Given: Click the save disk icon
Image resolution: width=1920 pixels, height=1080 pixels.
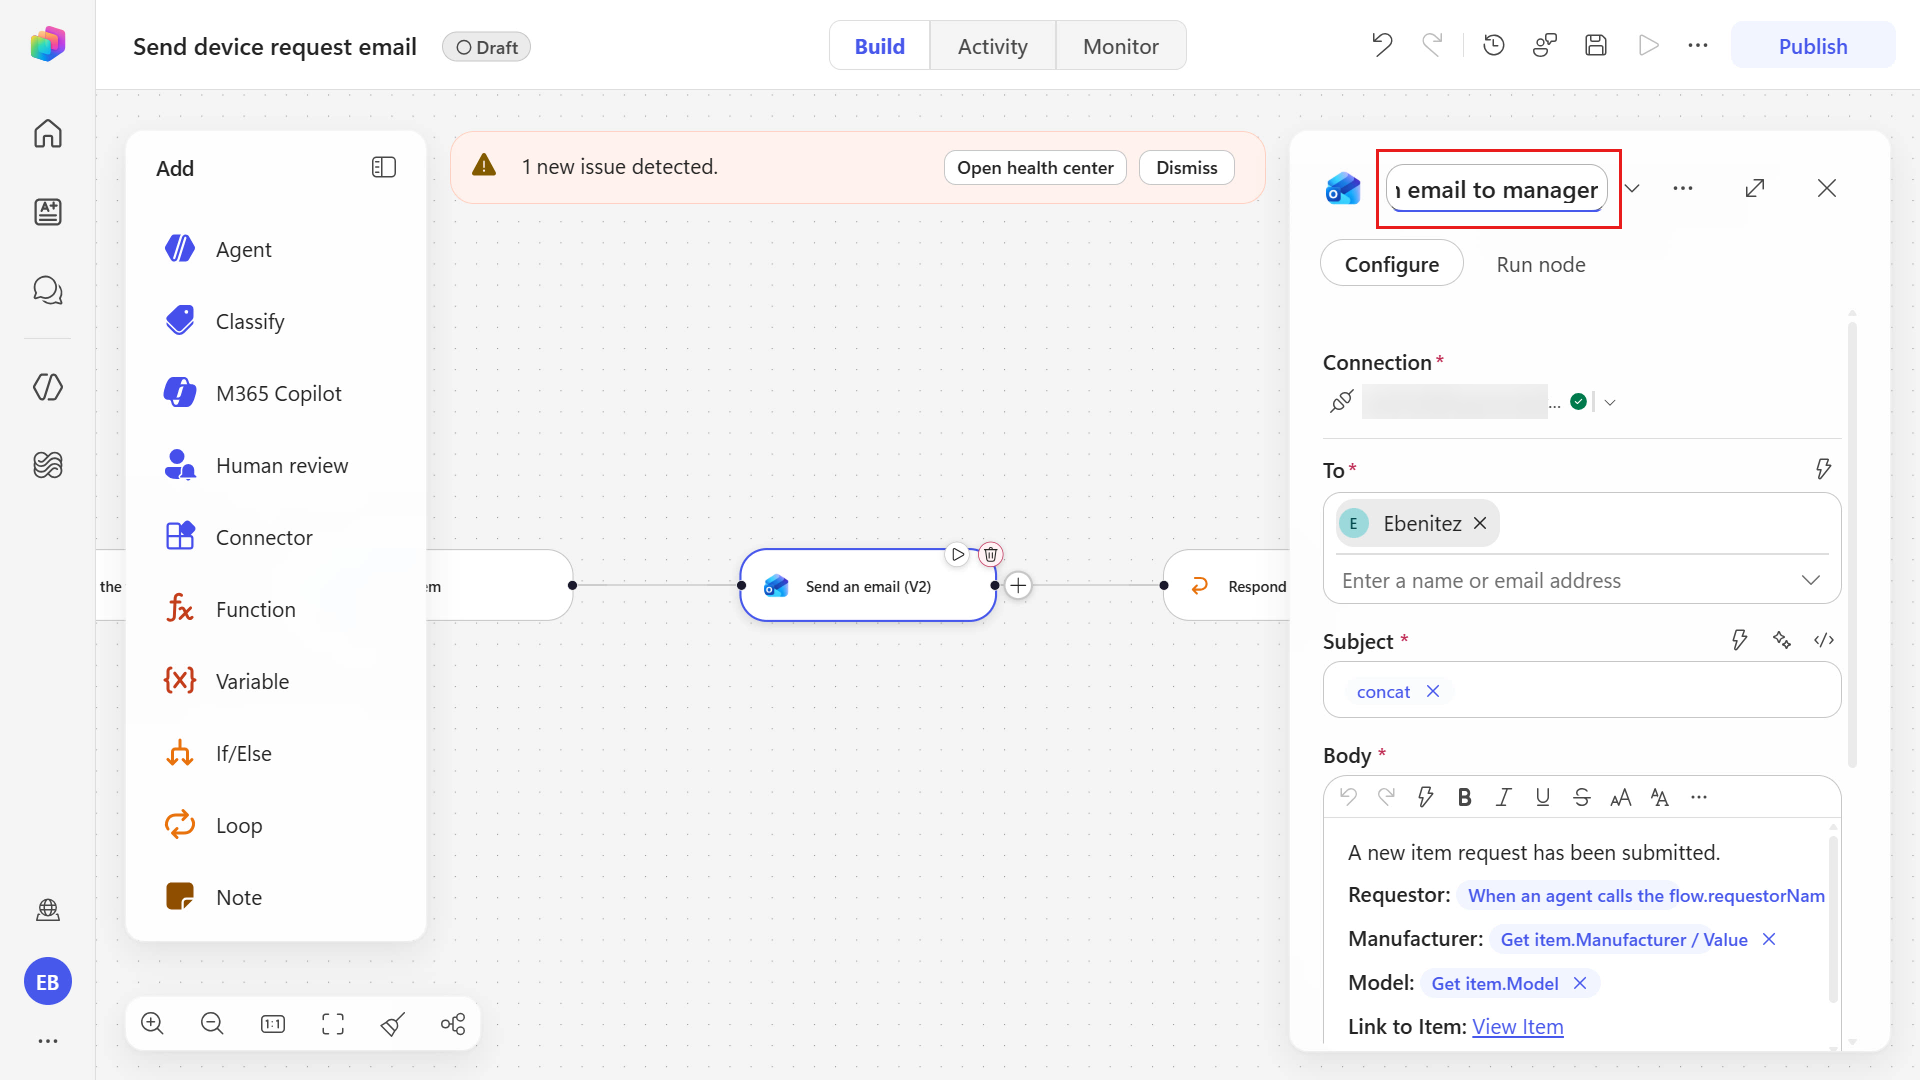Looking at the screenshot, I should click(x=1596, y=45).
